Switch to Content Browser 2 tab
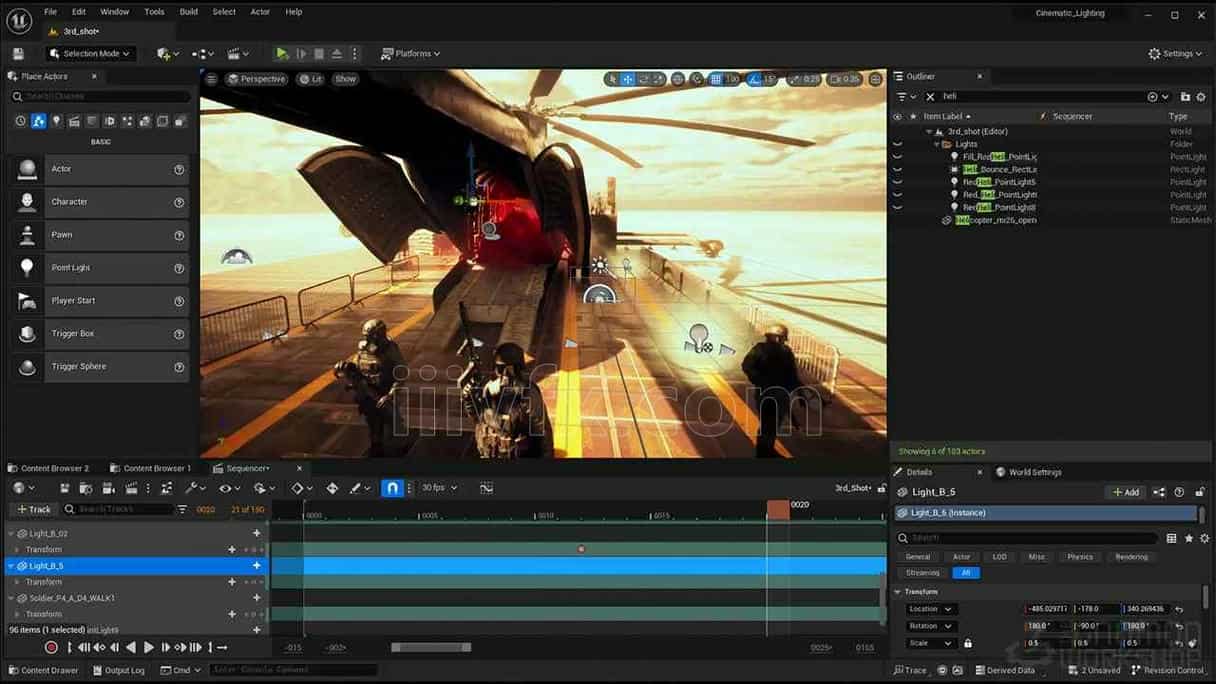This screenshot has height=684, width=1216. pyautogui.click(x=48, y=468)
